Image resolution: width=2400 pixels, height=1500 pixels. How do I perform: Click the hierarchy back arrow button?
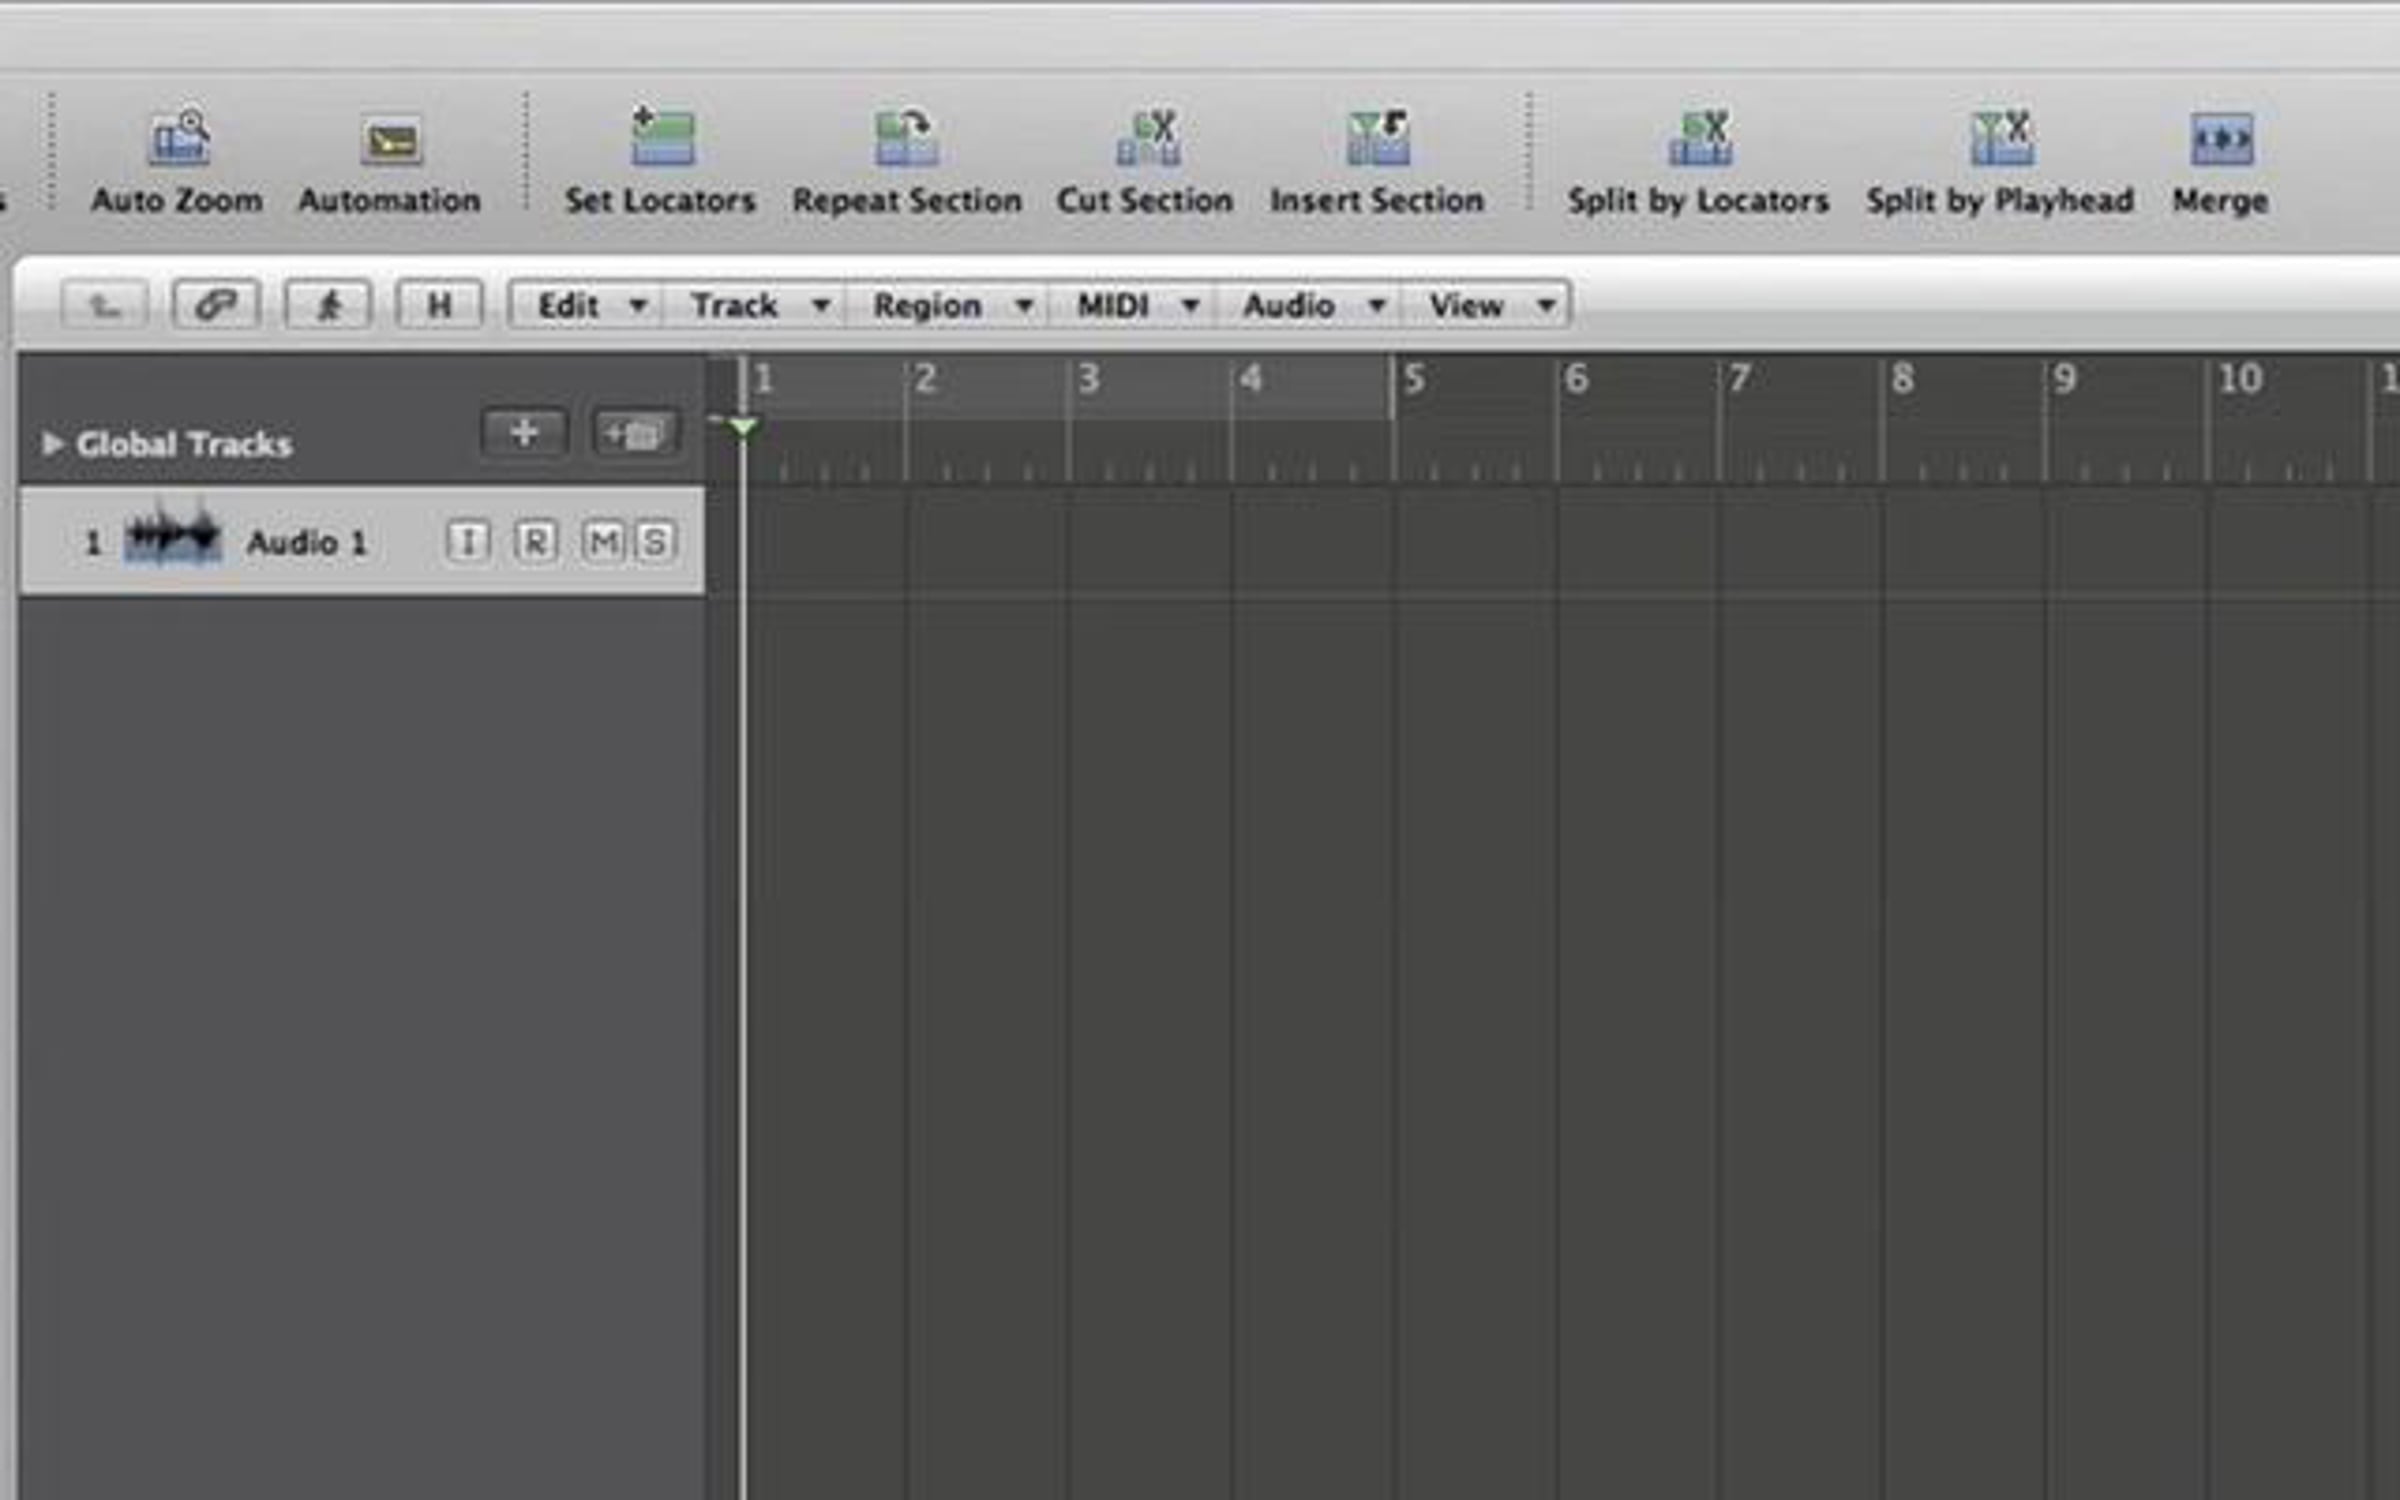tap(105, 304)
